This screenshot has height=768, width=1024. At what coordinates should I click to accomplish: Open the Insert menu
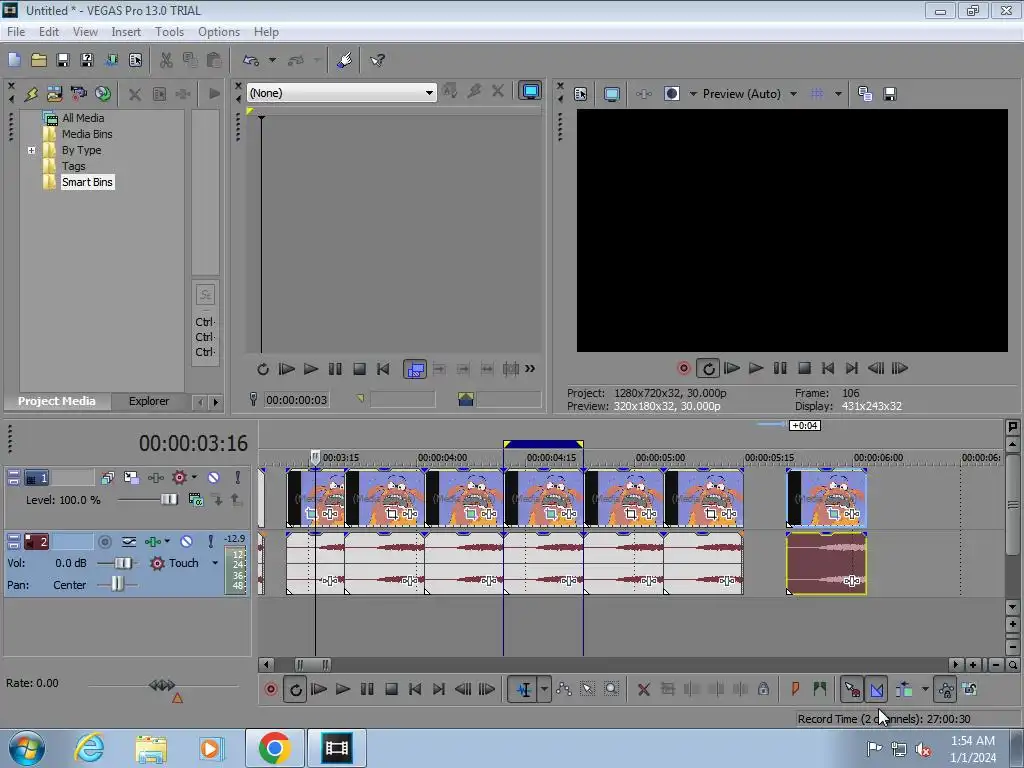pos(126,31)
